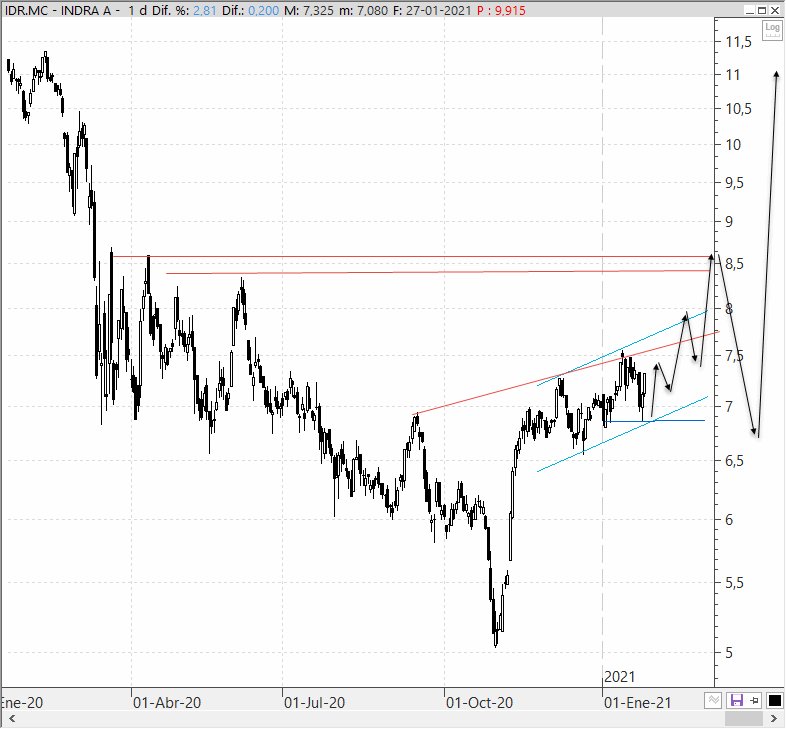Minimize the IDR.MC chart window
This screenshot has width=786, height=729.
(x=750, y=10)
